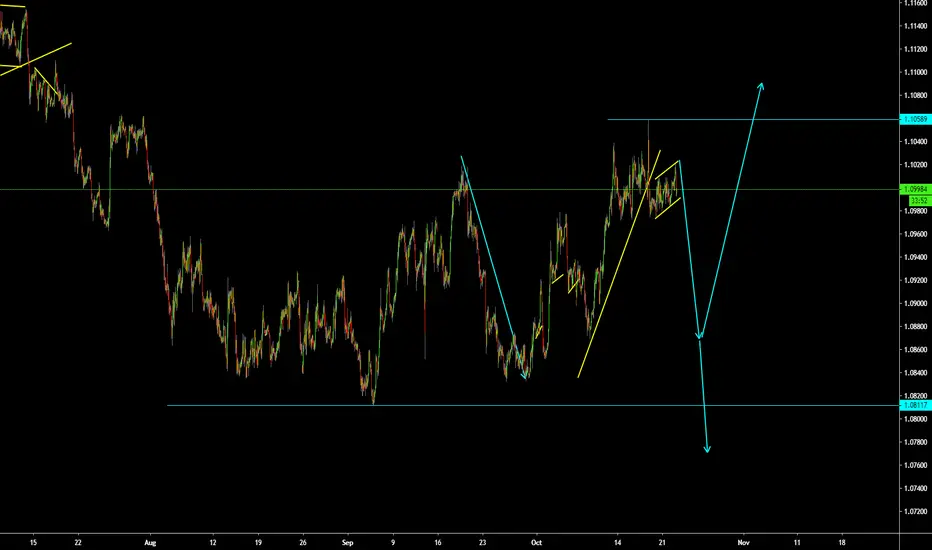The height and width of the screenshot is (550, 932).
Task: Click the 1.11200 price axis value
Action: [915, 49]
